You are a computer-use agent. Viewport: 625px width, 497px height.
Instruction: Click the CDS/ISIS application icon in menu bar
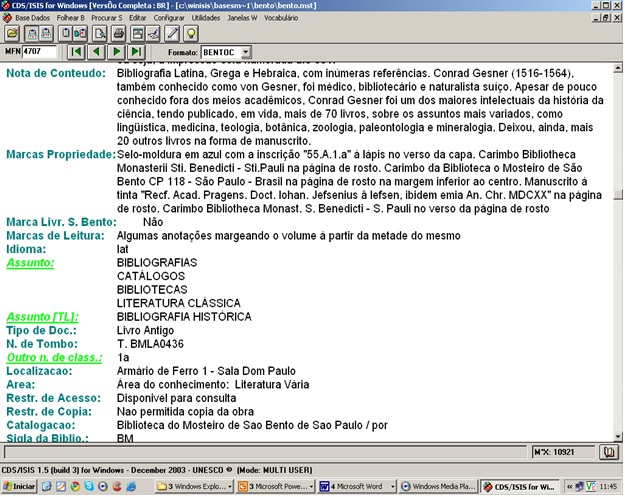pyautogui.click(x=7, y=18)
